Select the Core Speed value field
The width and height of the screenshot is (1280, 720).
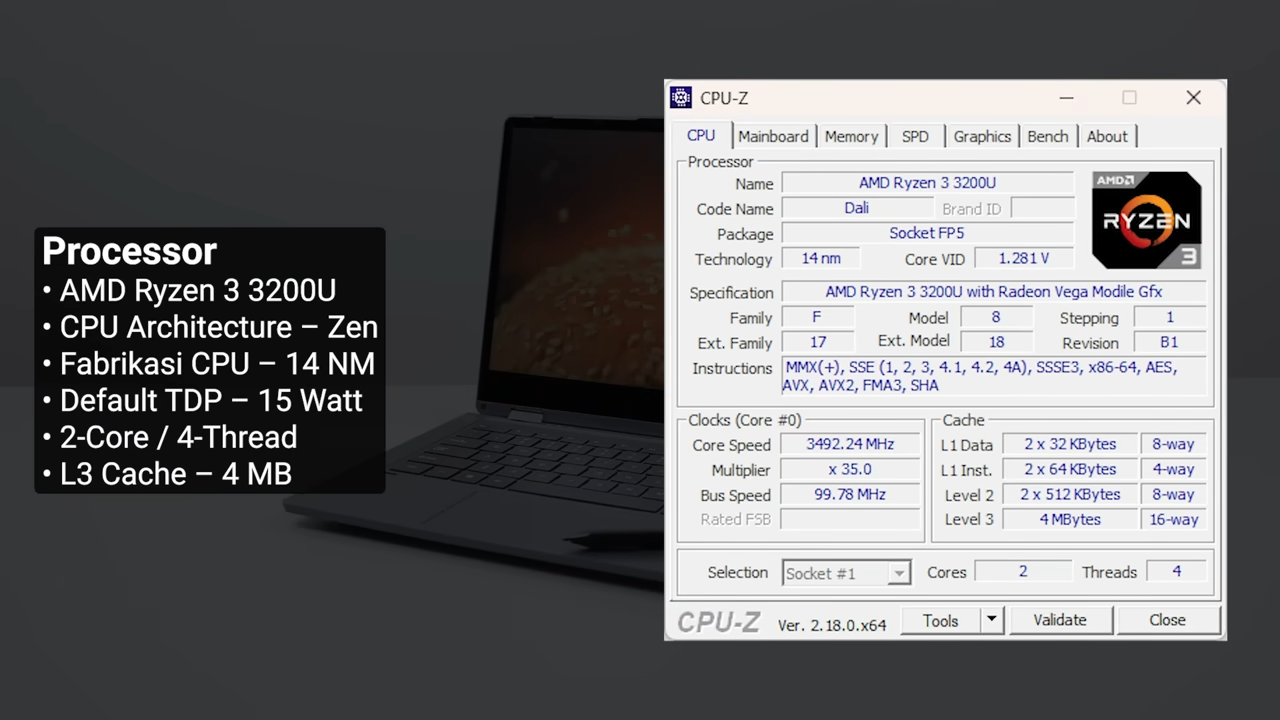[x=850, y=444]
